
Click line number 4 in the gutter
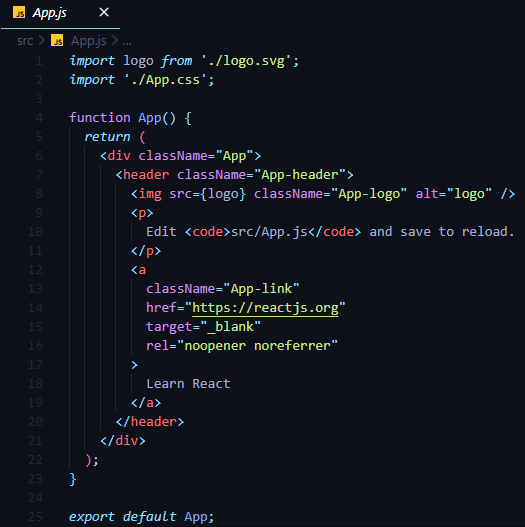click(39, 118)
